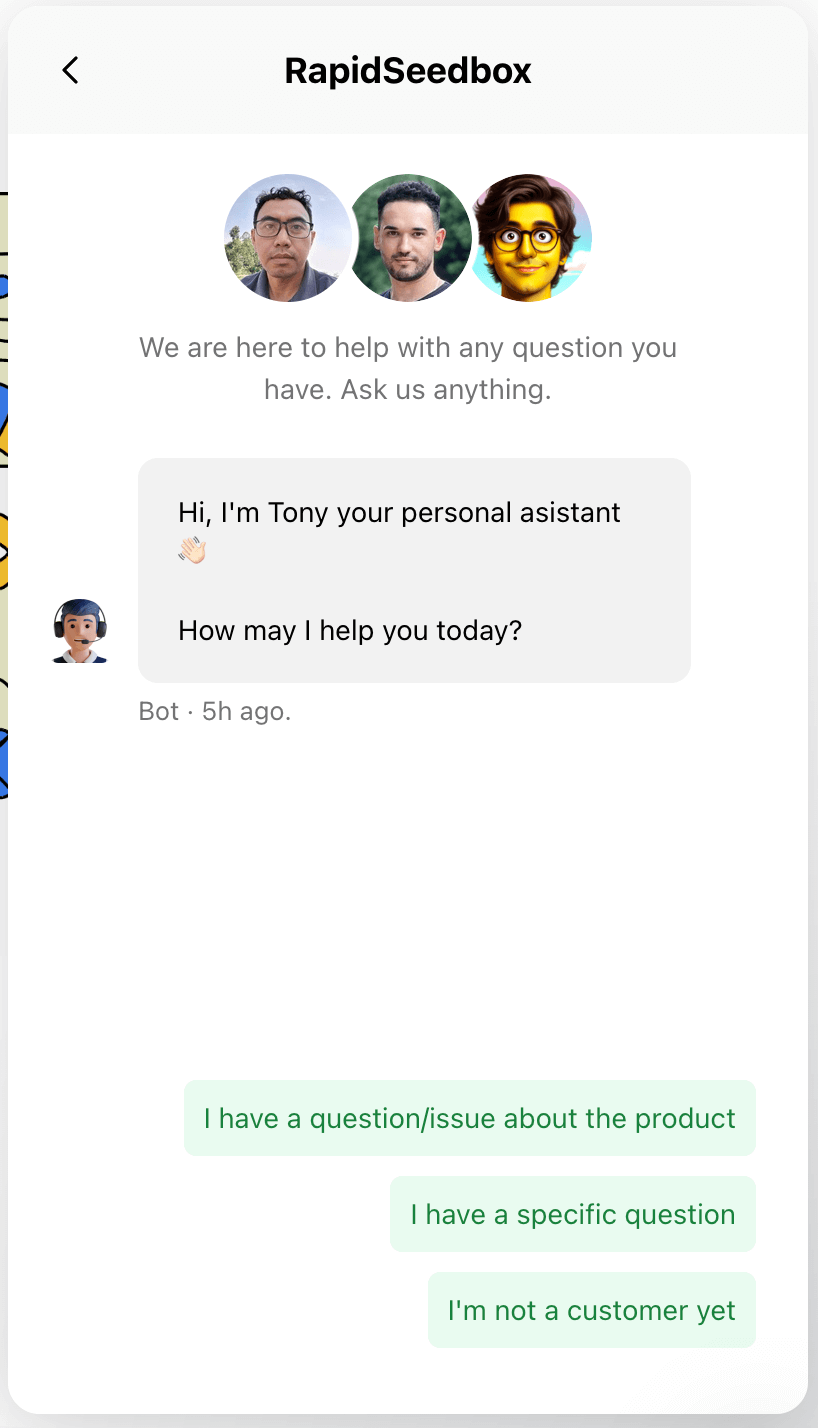Click the blank header area right of title

[x=680, y=70]
